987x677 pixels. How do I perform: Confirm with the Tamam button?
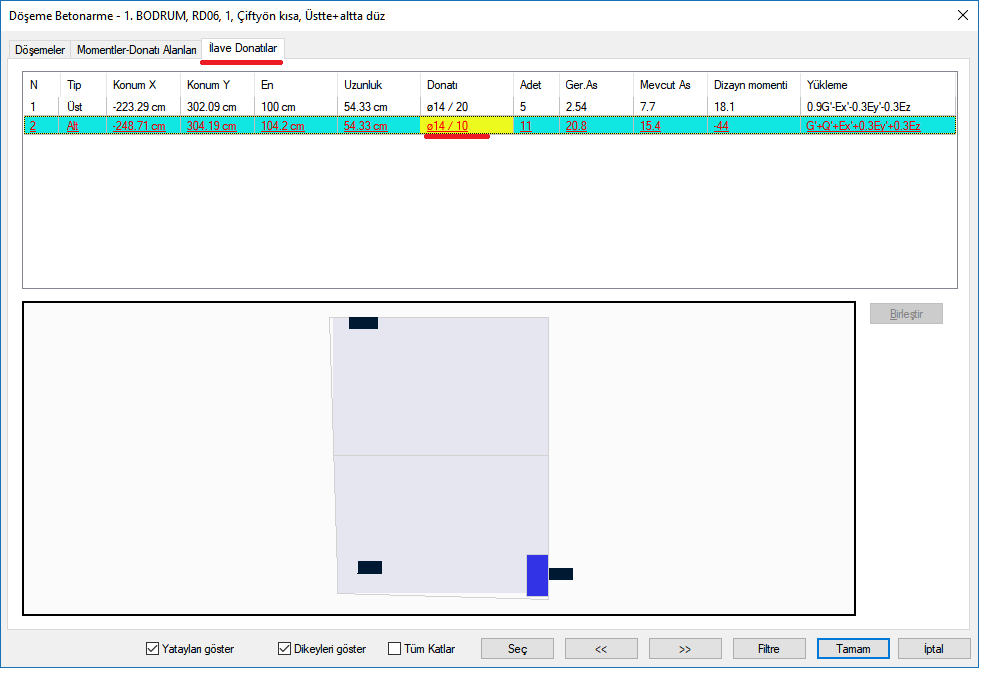pos(852,649)
